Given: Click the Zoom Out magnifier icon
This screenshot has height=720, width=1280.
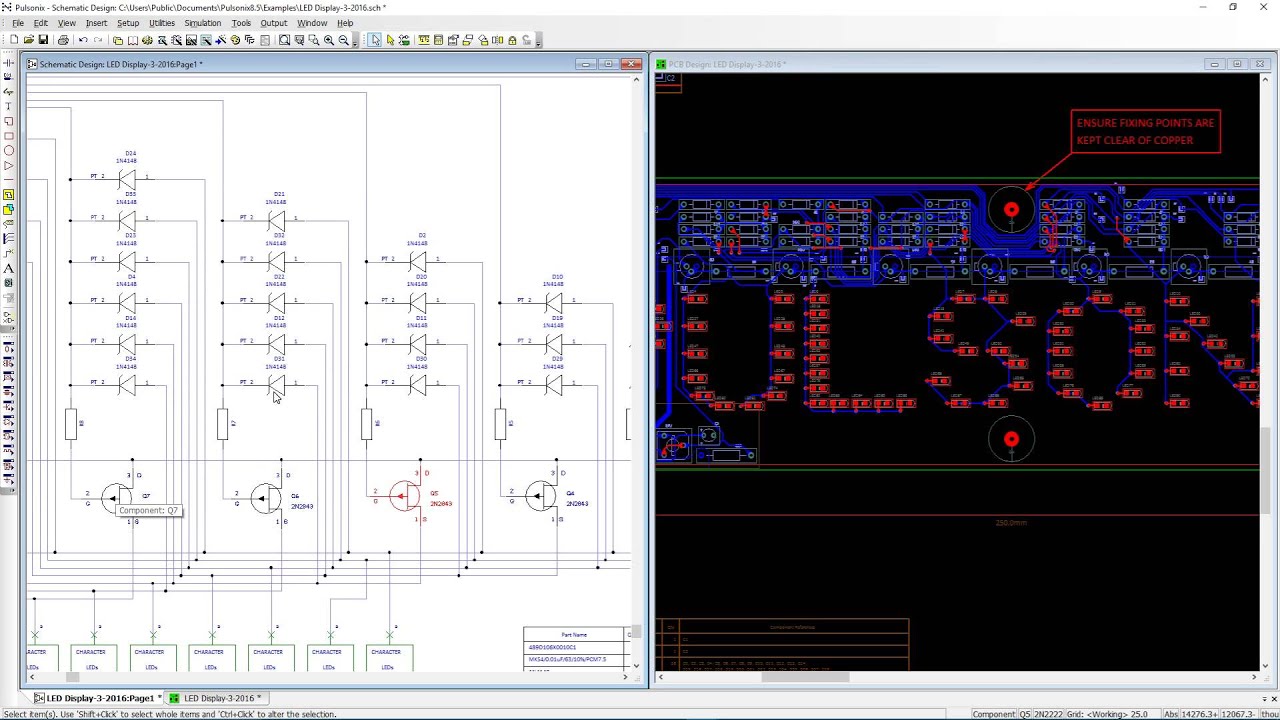Looking at the screenshot, I should tap(343, 40).
